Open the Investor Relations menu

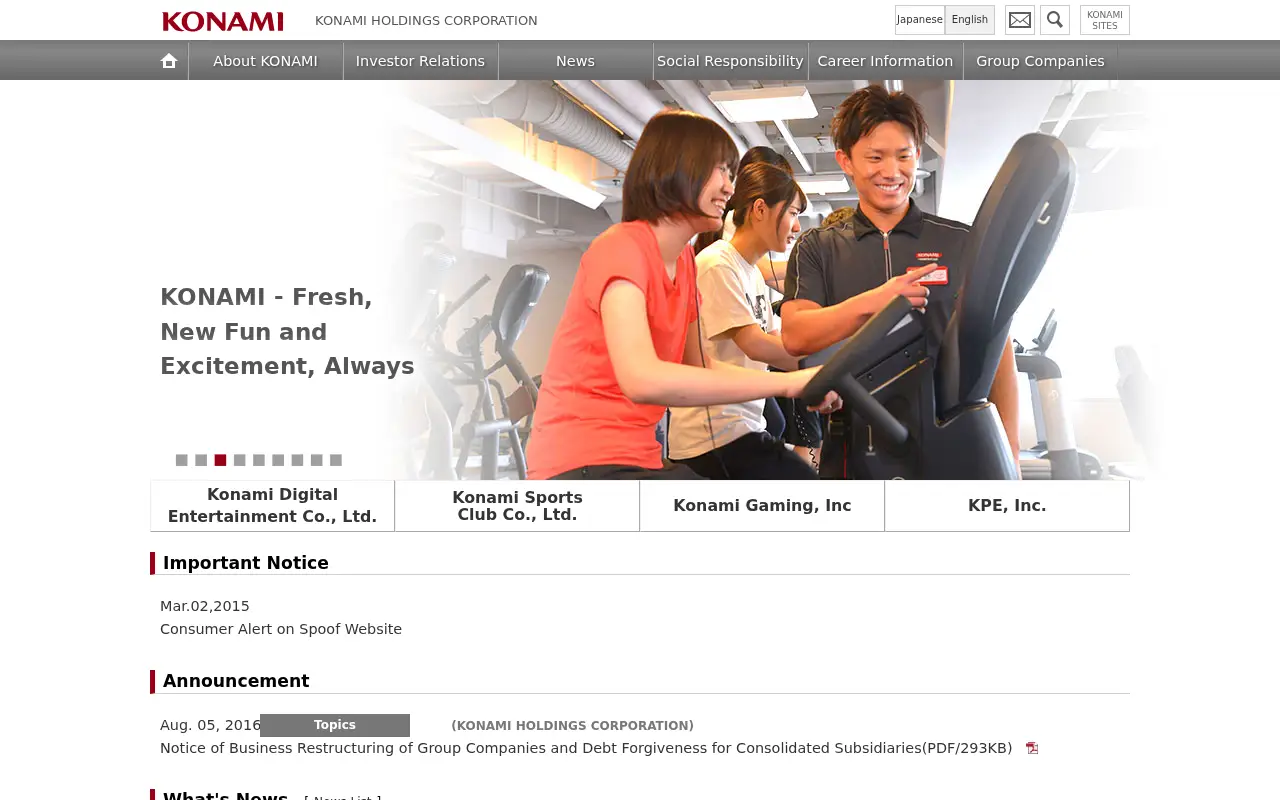coord(420,61)
